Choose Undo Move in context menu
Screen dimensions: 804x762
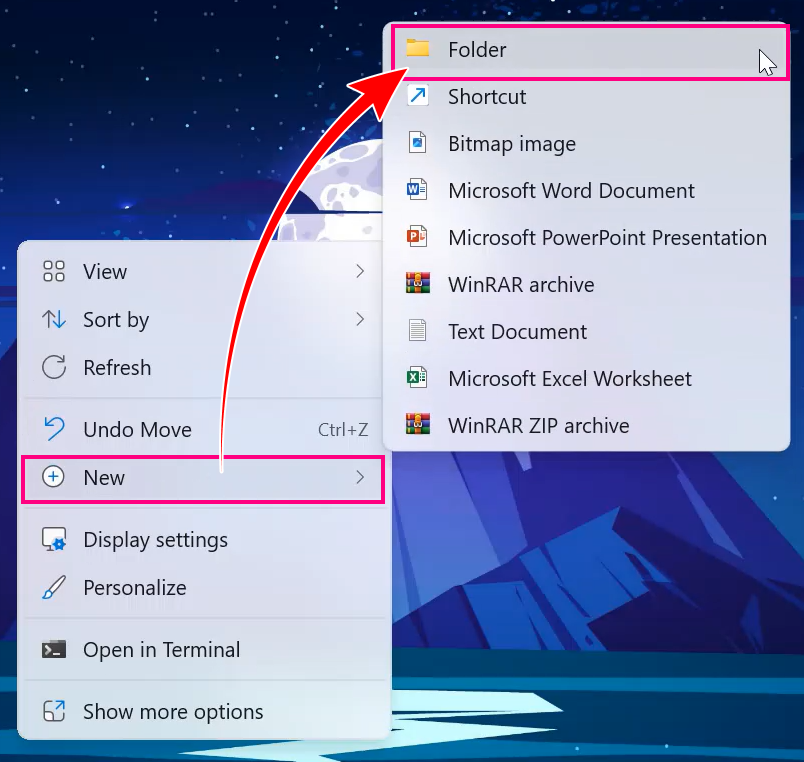pos(137,430)
